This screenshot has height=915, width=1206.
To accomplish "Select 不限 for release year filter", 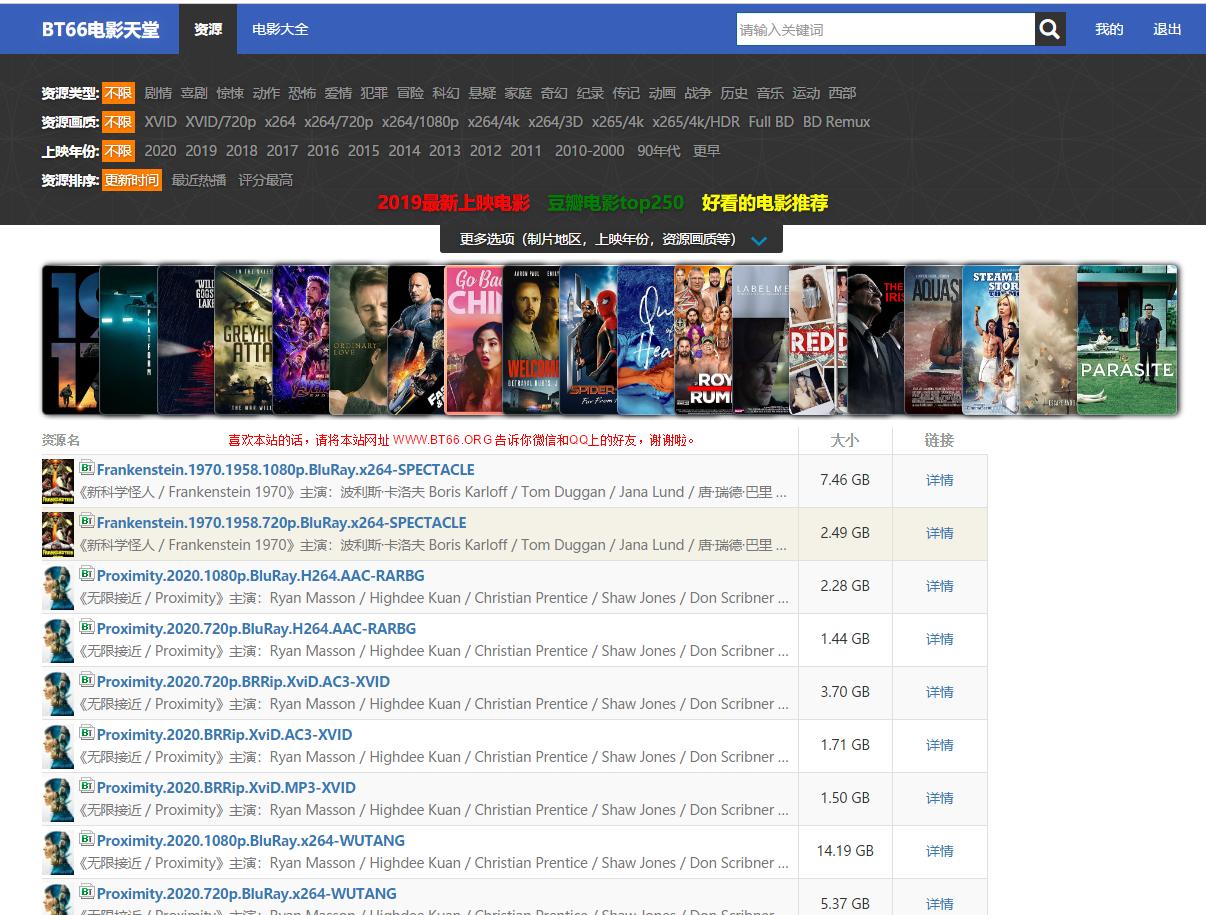I will (x=118, y=151).
